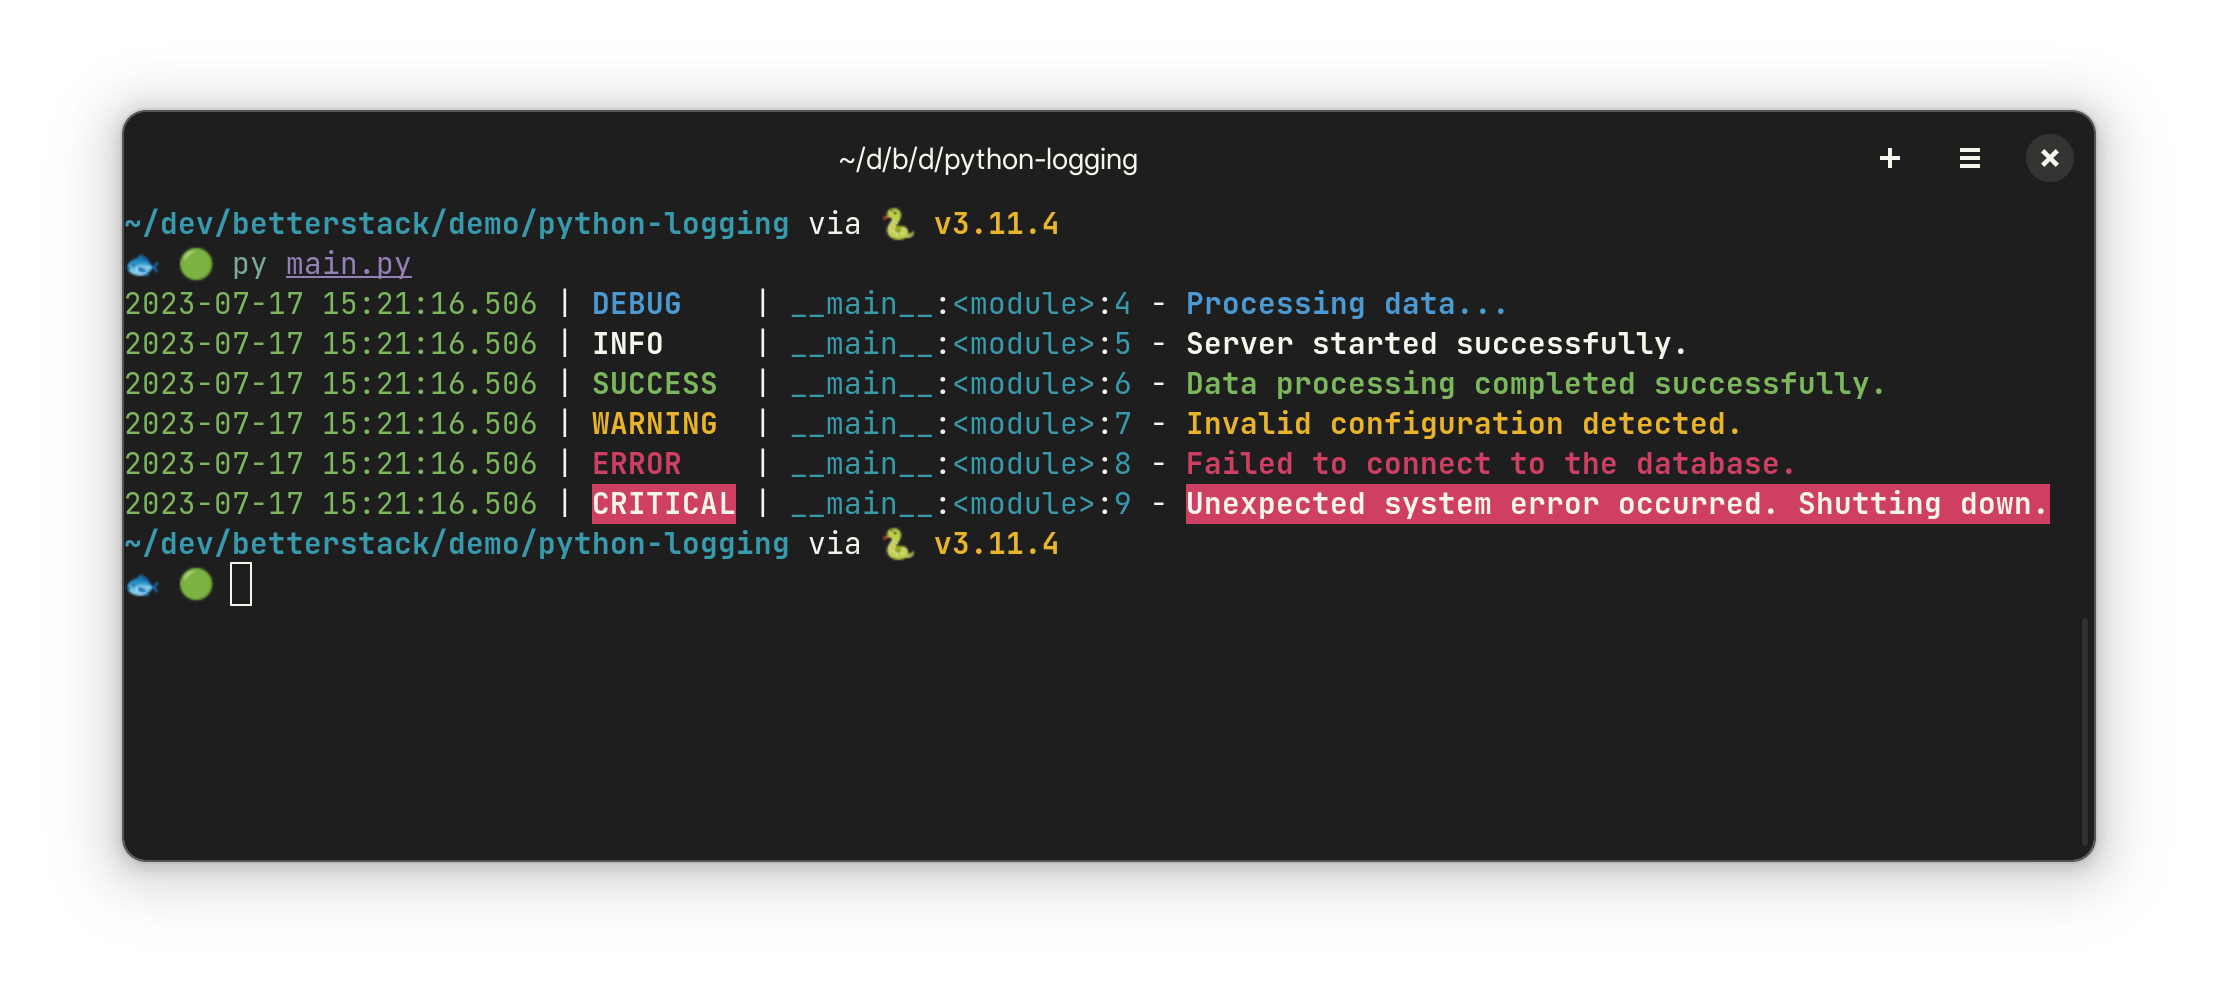Click the WARNING level label
This screenshot has width=2218, height=996.
654,424
